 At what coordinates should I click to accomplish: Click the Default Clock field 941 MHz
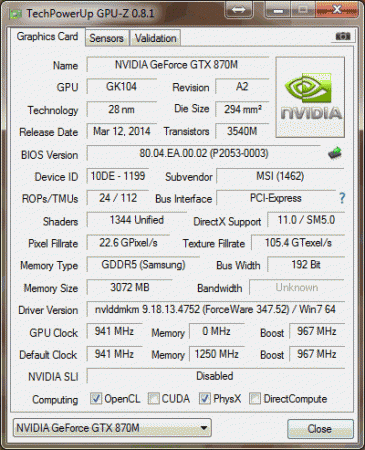point(114,354)
